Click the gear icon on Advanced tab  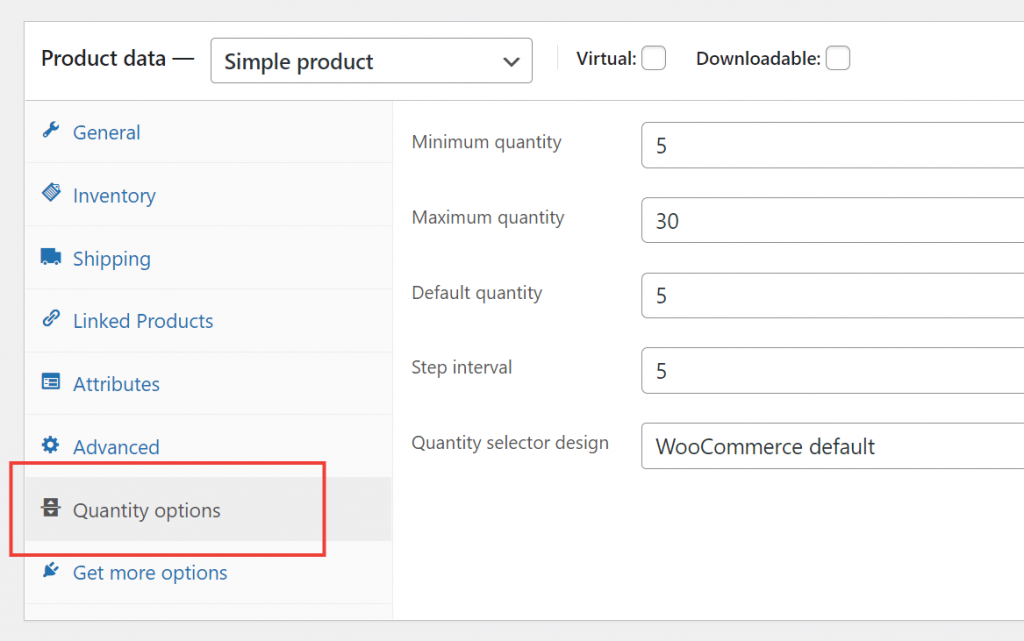pyautogui.click(x=53, y=446)
